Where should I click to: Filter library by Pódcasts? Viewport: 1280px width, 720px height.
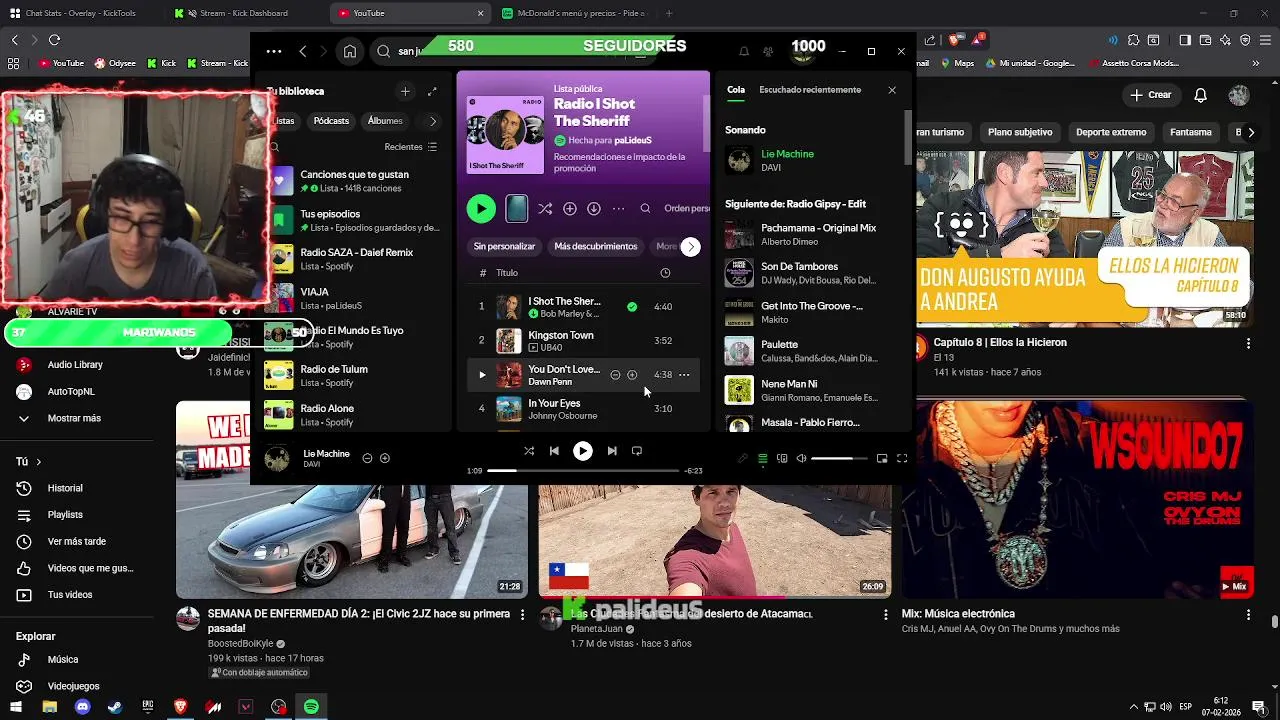pyautogui.click(x=331, y=121)
